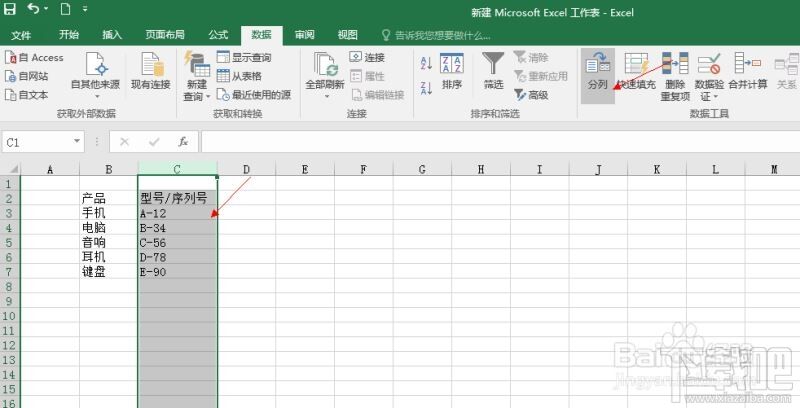Open the 文件 tab
The height and width of the screenshot is (408, 800).
click(x=21, y=35)
